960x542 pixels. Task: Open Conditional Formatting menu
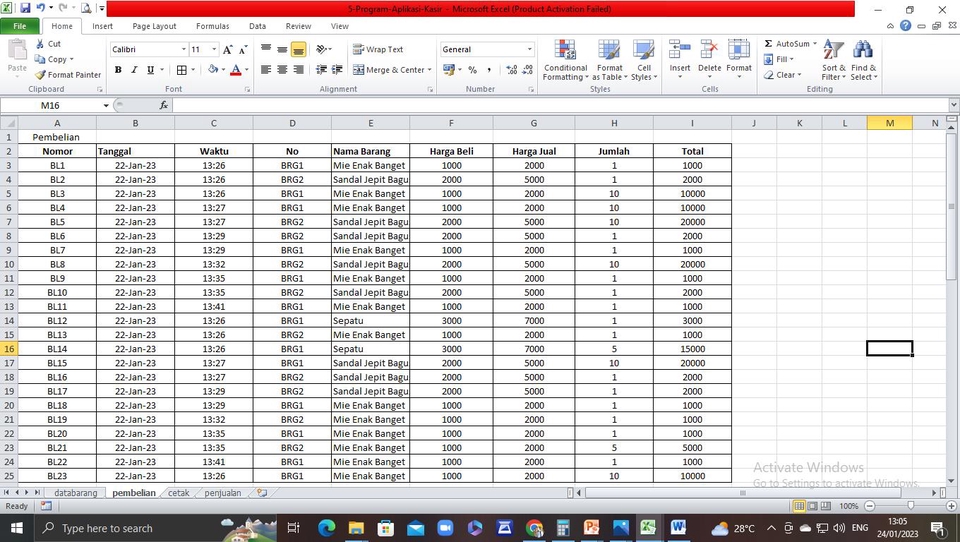coord(565,60)
